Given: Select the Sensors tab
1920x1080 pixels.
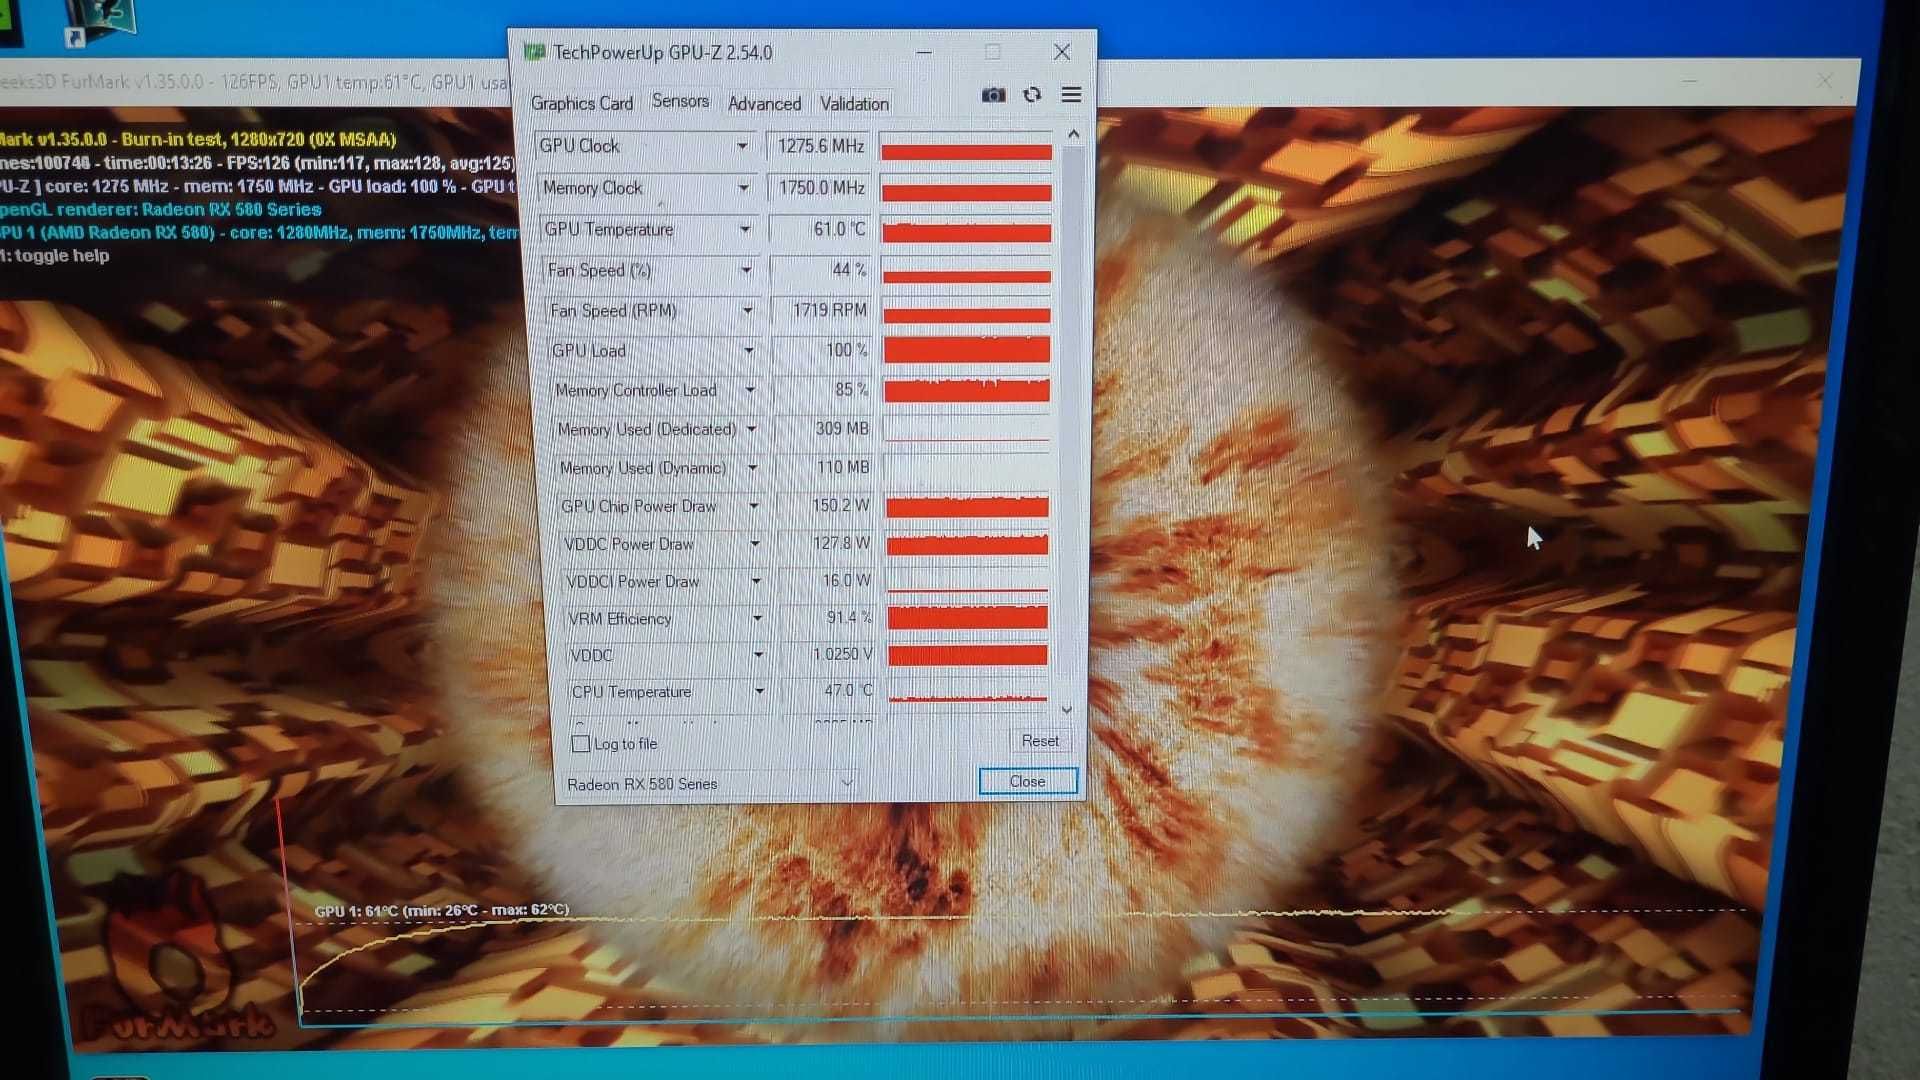Looking at the screenshot, I should point(680,101).
